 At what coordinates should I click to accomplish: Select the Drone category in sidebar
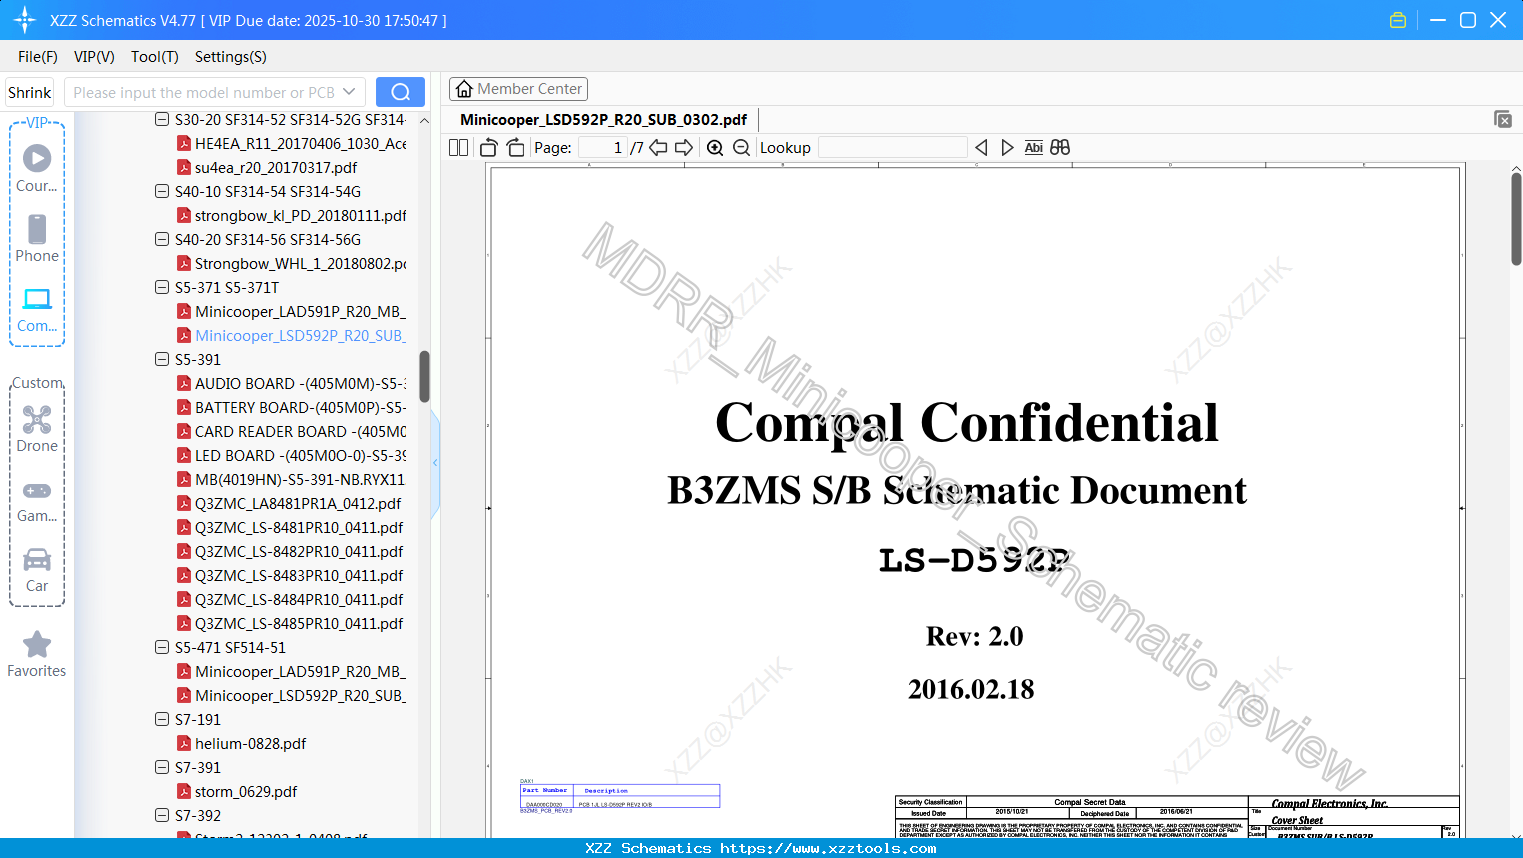point(37,429)
